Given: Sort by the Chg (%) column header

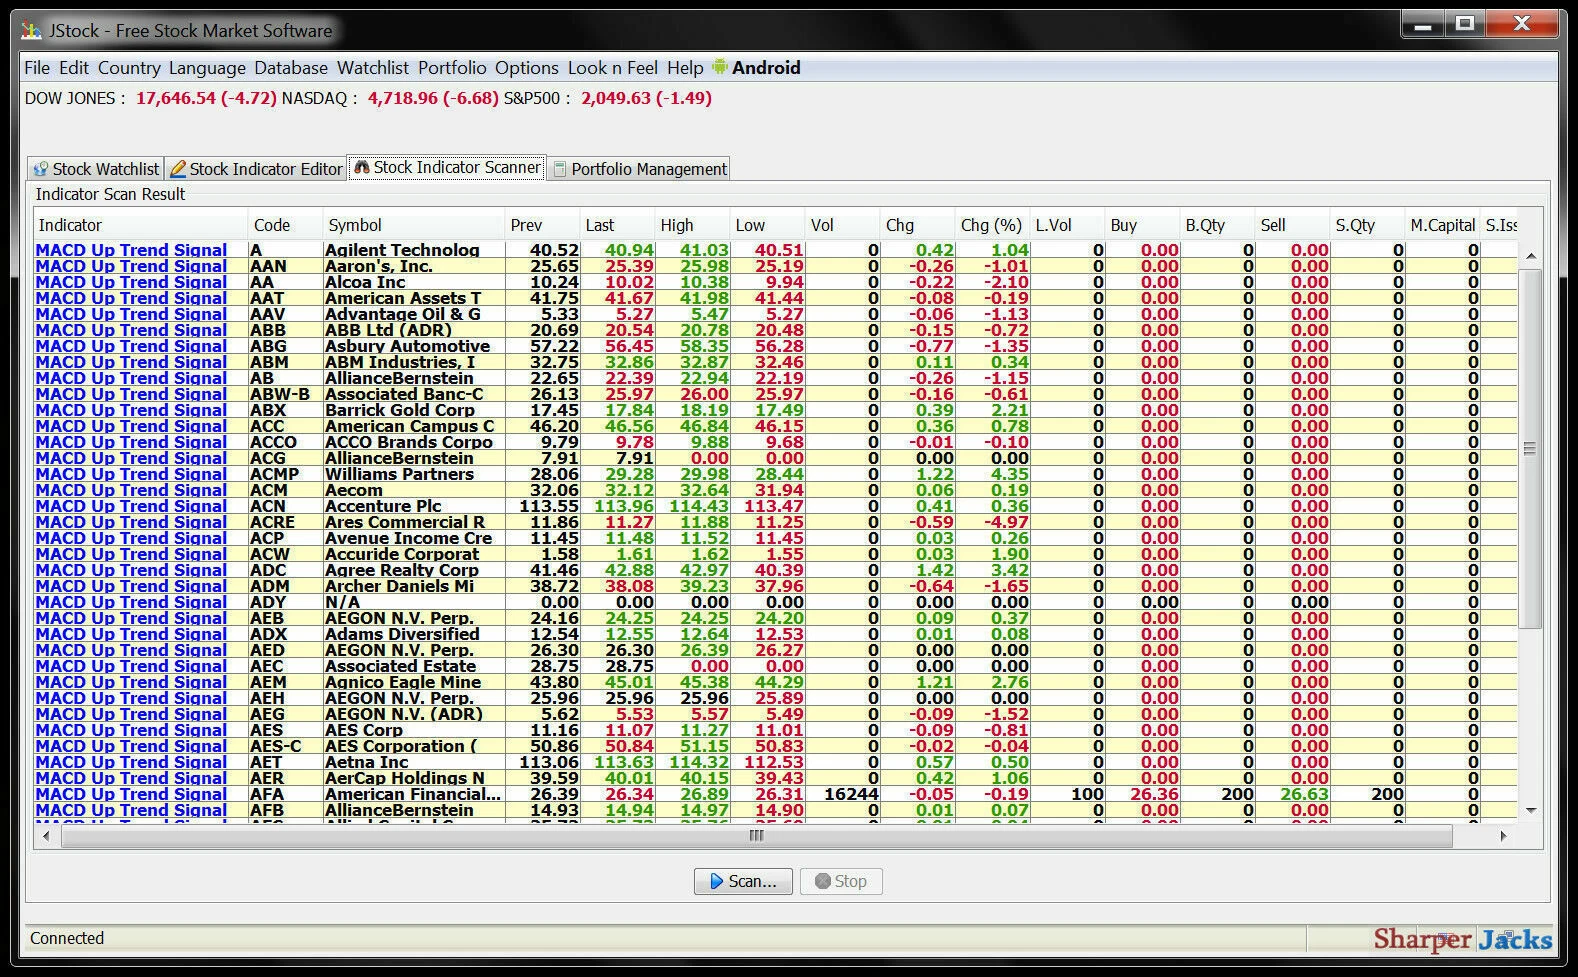Looking at the screenshot, I should coord(993,225).
